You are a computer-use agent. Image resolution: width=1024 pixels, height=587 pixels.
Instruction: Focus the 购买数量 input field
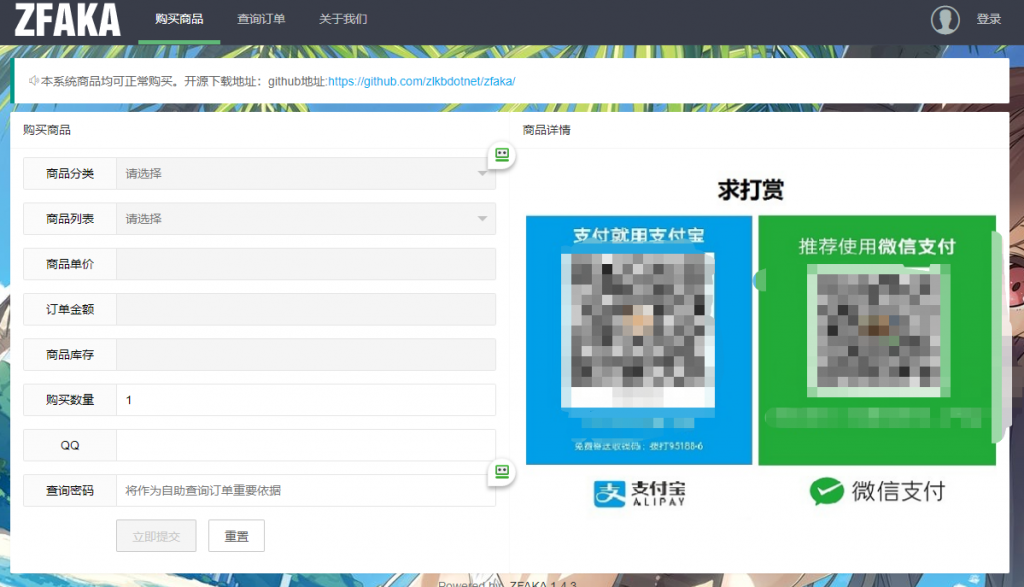pos(306,400)
